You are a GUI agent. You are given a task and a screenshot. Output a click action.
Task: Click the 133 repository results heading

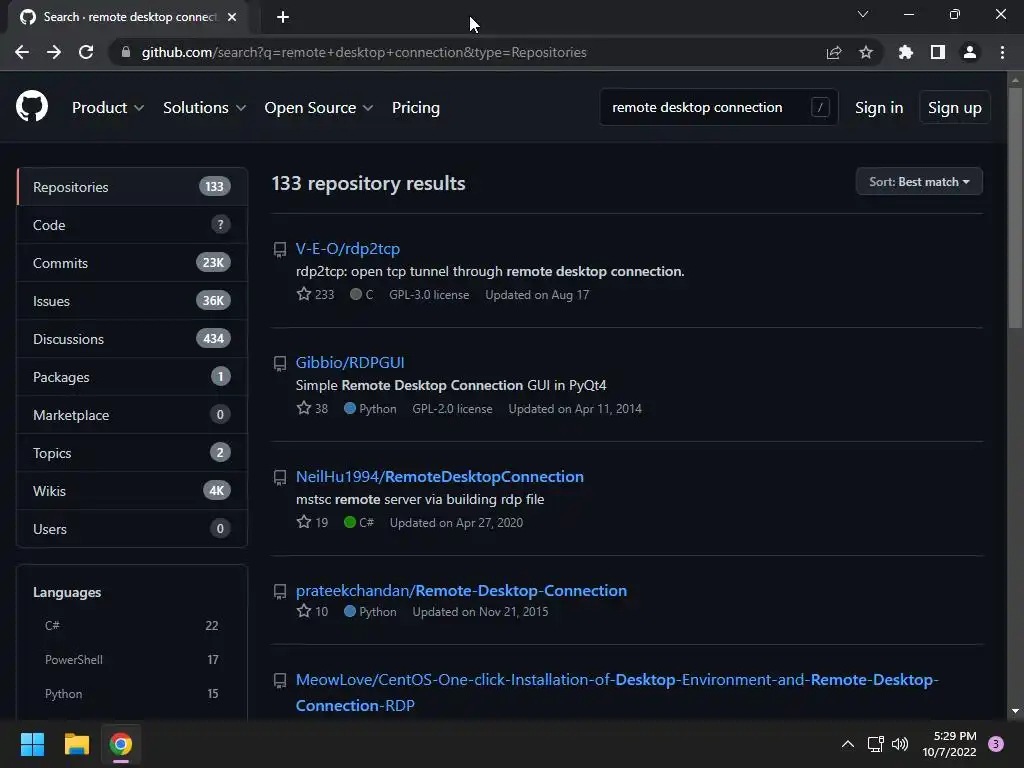[368, 184]
